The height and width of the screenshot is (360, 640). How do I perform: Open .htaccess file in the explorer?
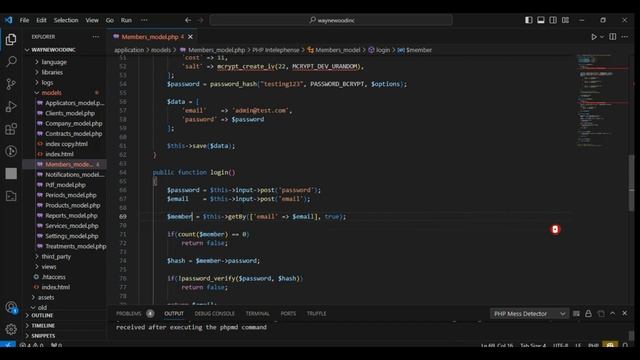(53, 277)
